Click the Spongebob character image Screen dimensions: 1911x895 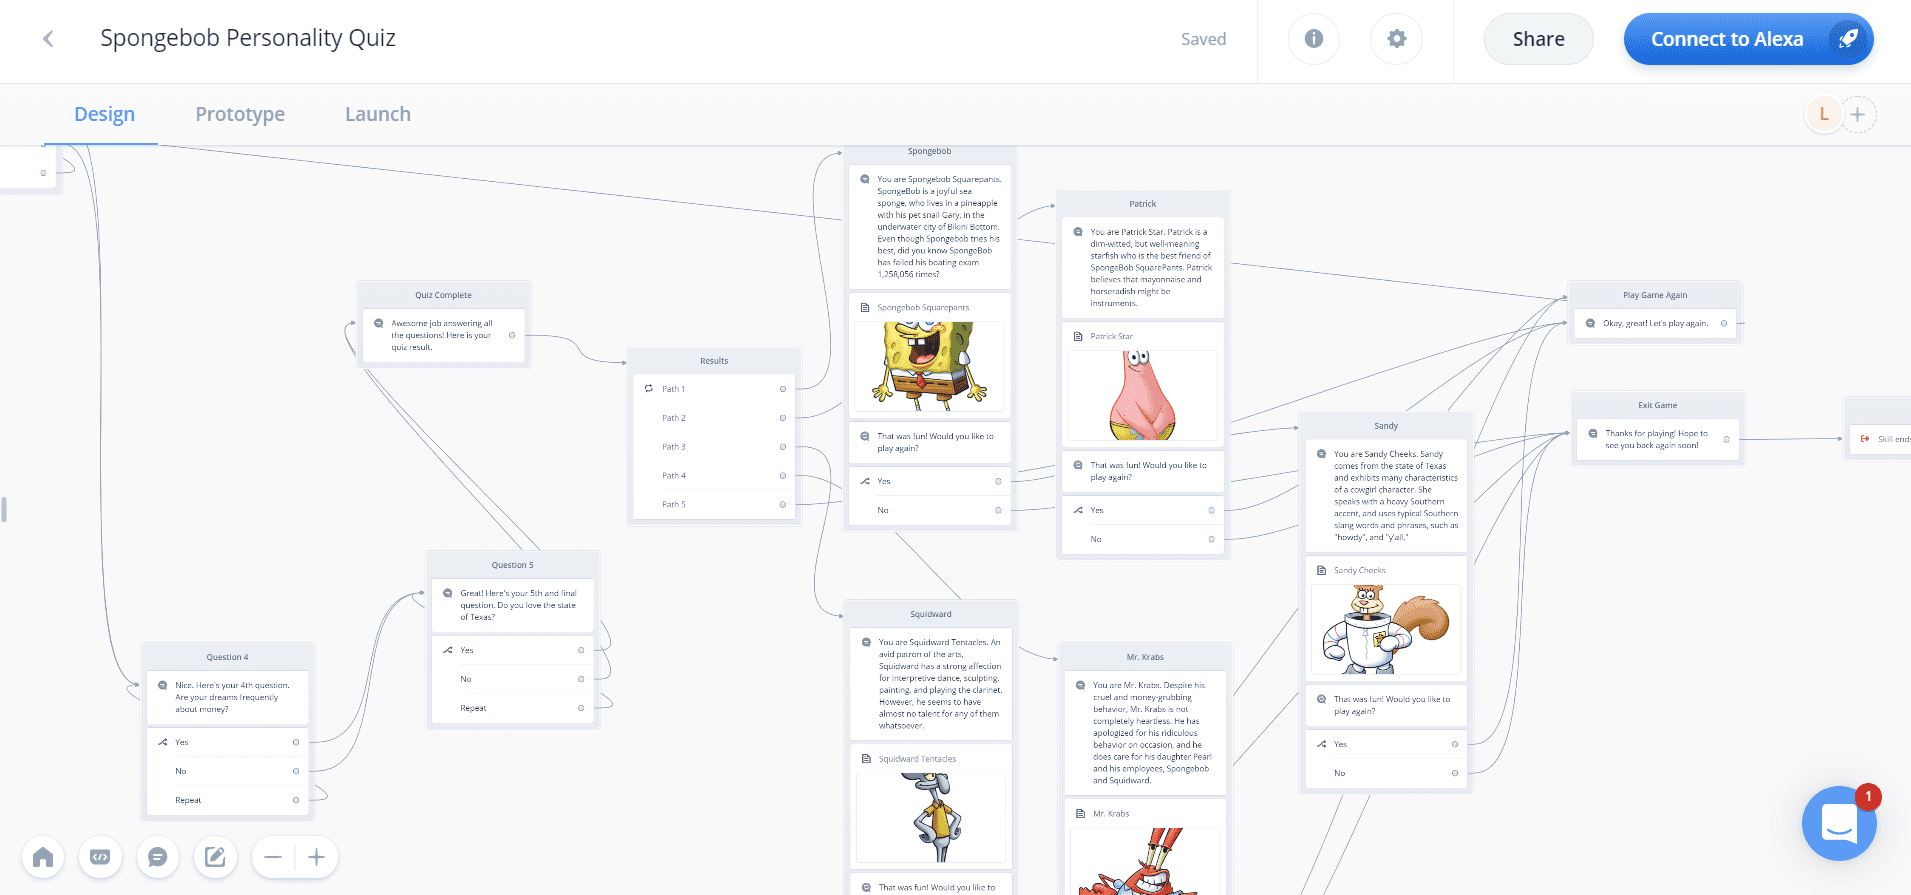tap(930, 366)
